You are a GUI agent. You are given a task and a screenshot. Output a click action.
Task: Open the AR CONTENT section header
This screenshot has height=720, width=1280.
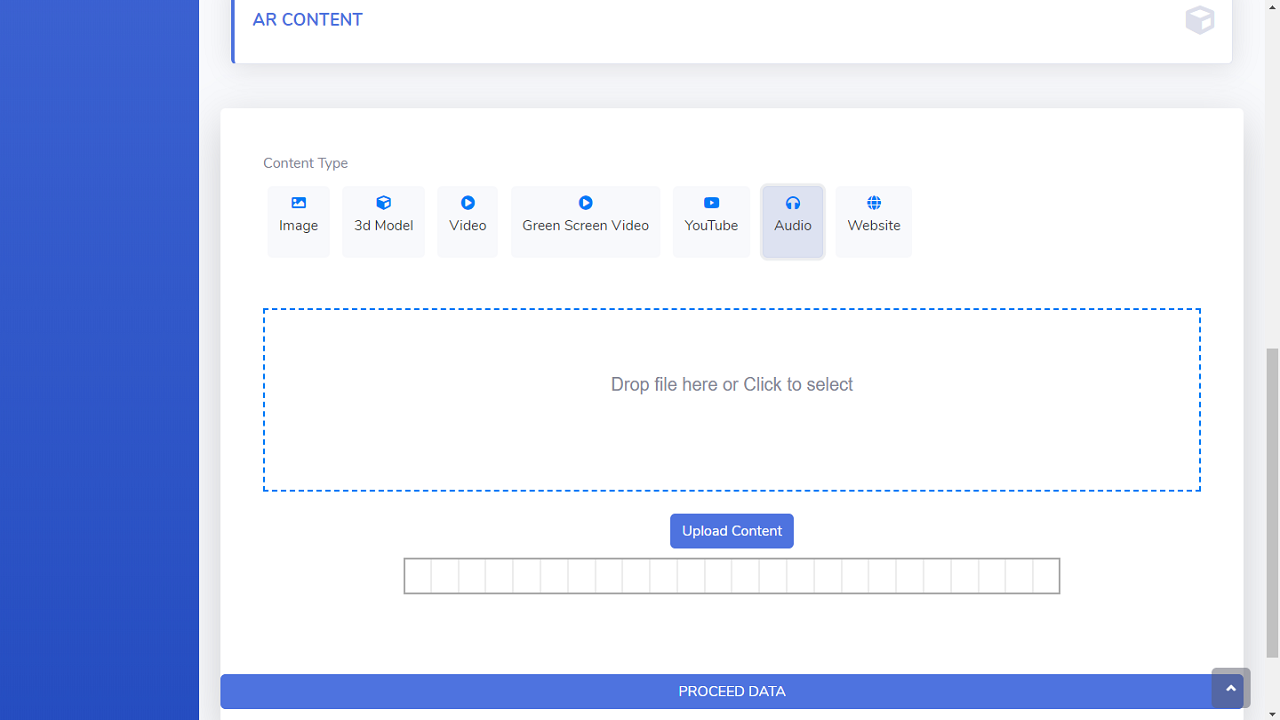[308, 20]
